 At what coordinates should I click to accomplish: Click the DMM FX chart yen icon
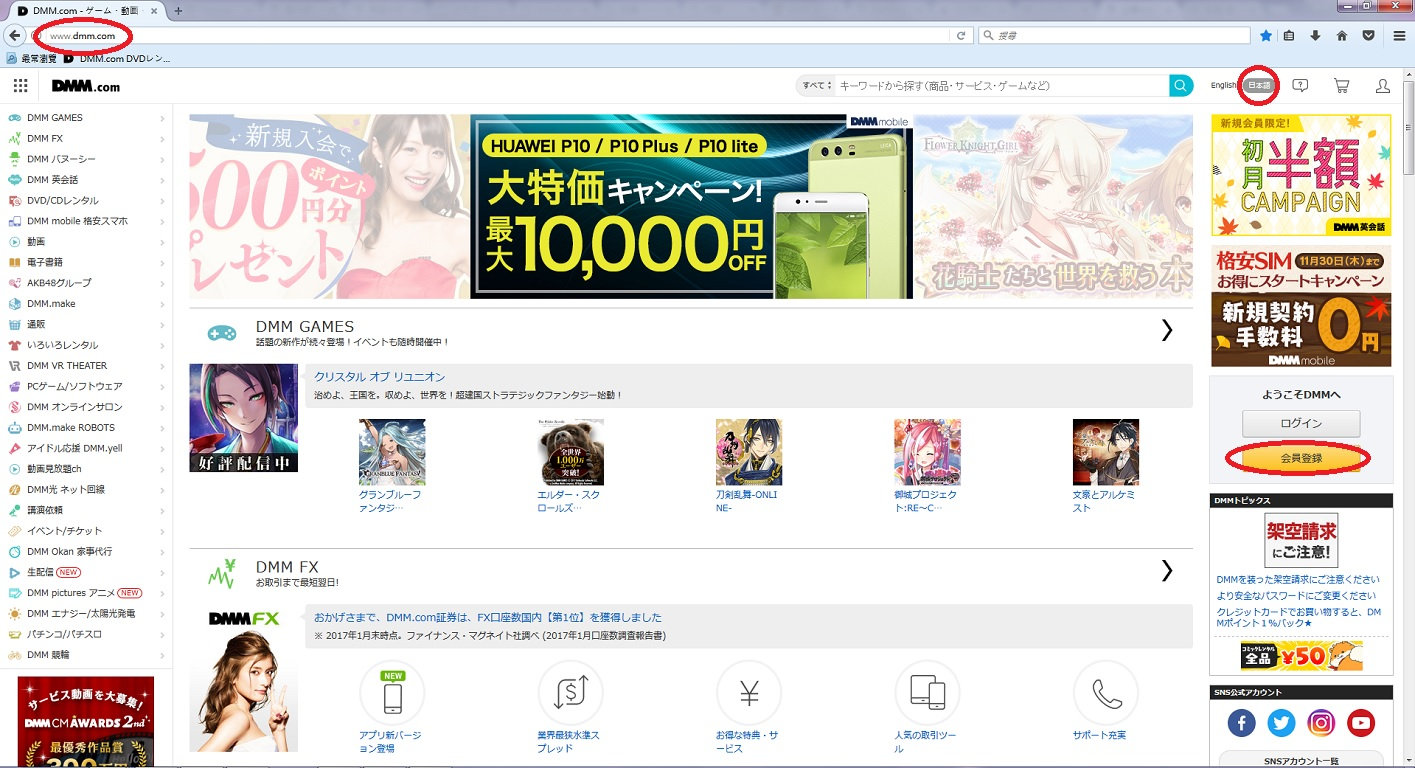click(x=221, y=573)
